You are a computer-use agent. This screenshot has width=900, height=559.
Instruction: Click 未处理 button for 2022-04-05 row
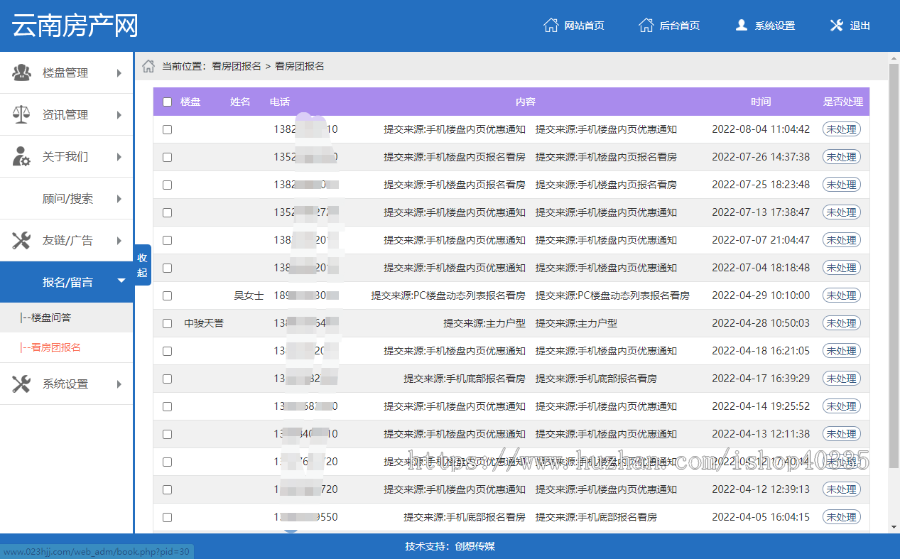click(841, 517)
